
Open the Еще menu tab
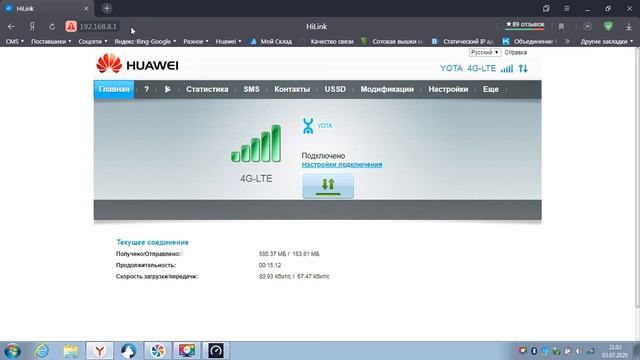[491, 89]
